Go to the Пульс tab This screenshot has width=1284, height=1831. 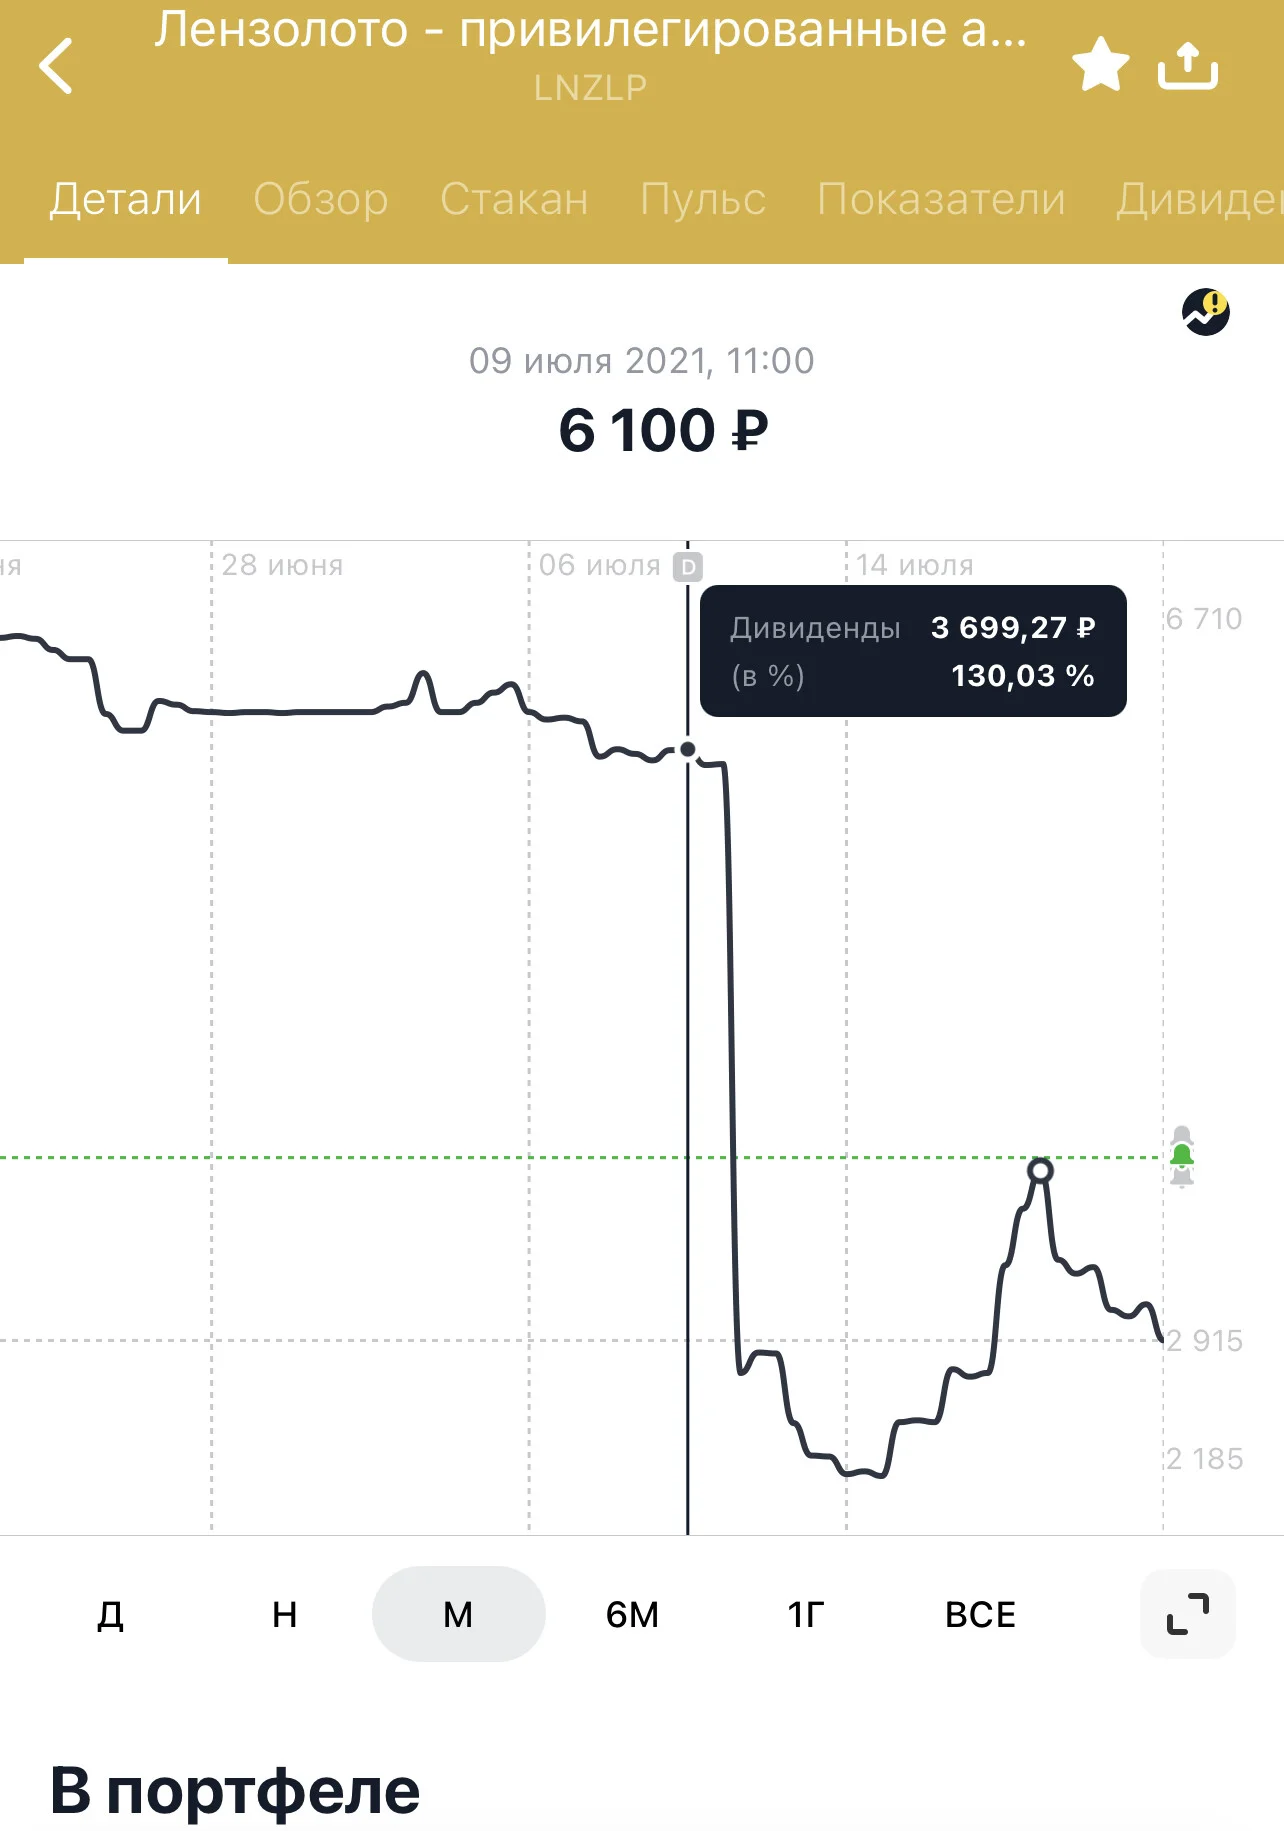click(703, 199)
